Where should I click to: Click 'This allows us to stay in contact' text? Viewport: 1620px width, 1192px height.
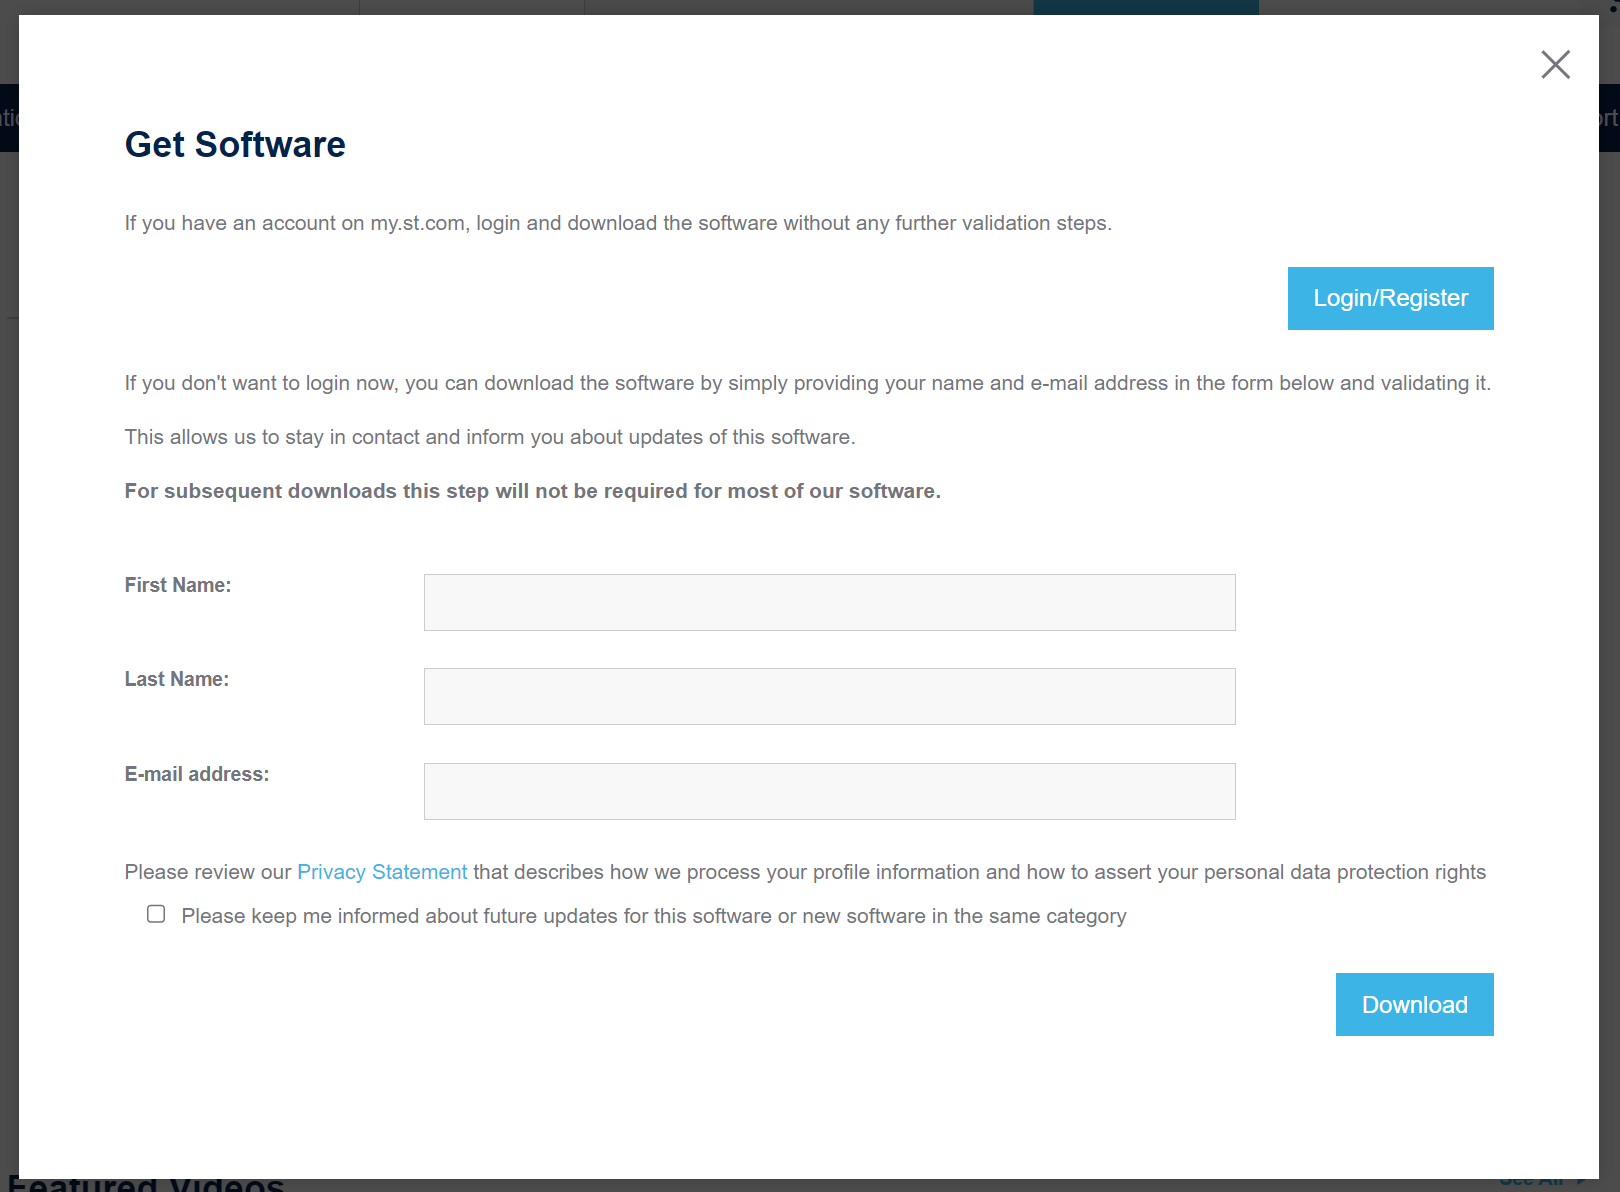pyautogui.click(x=490, y=437)
